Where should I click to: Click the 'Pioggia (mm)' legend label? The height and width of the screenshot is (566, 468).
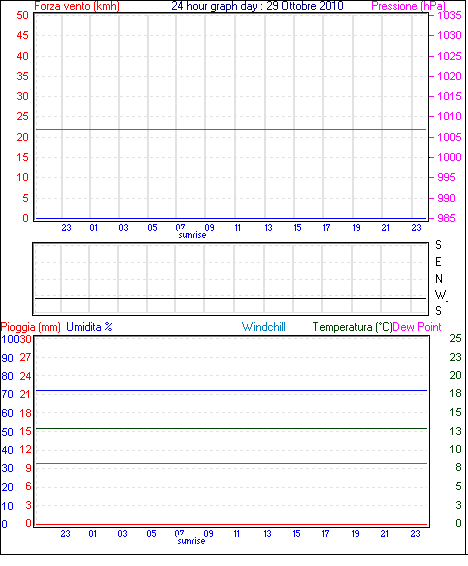point(31,327)
